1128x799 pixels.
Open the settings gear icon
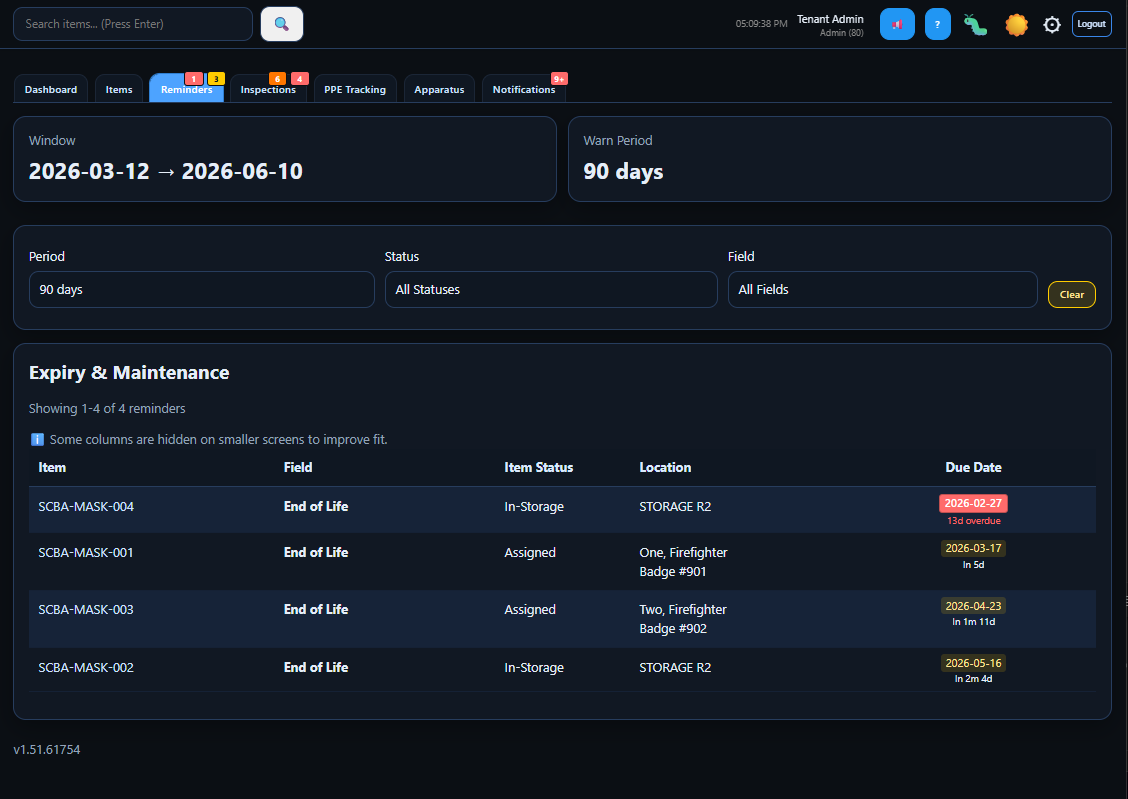[x=1052, y=23]
